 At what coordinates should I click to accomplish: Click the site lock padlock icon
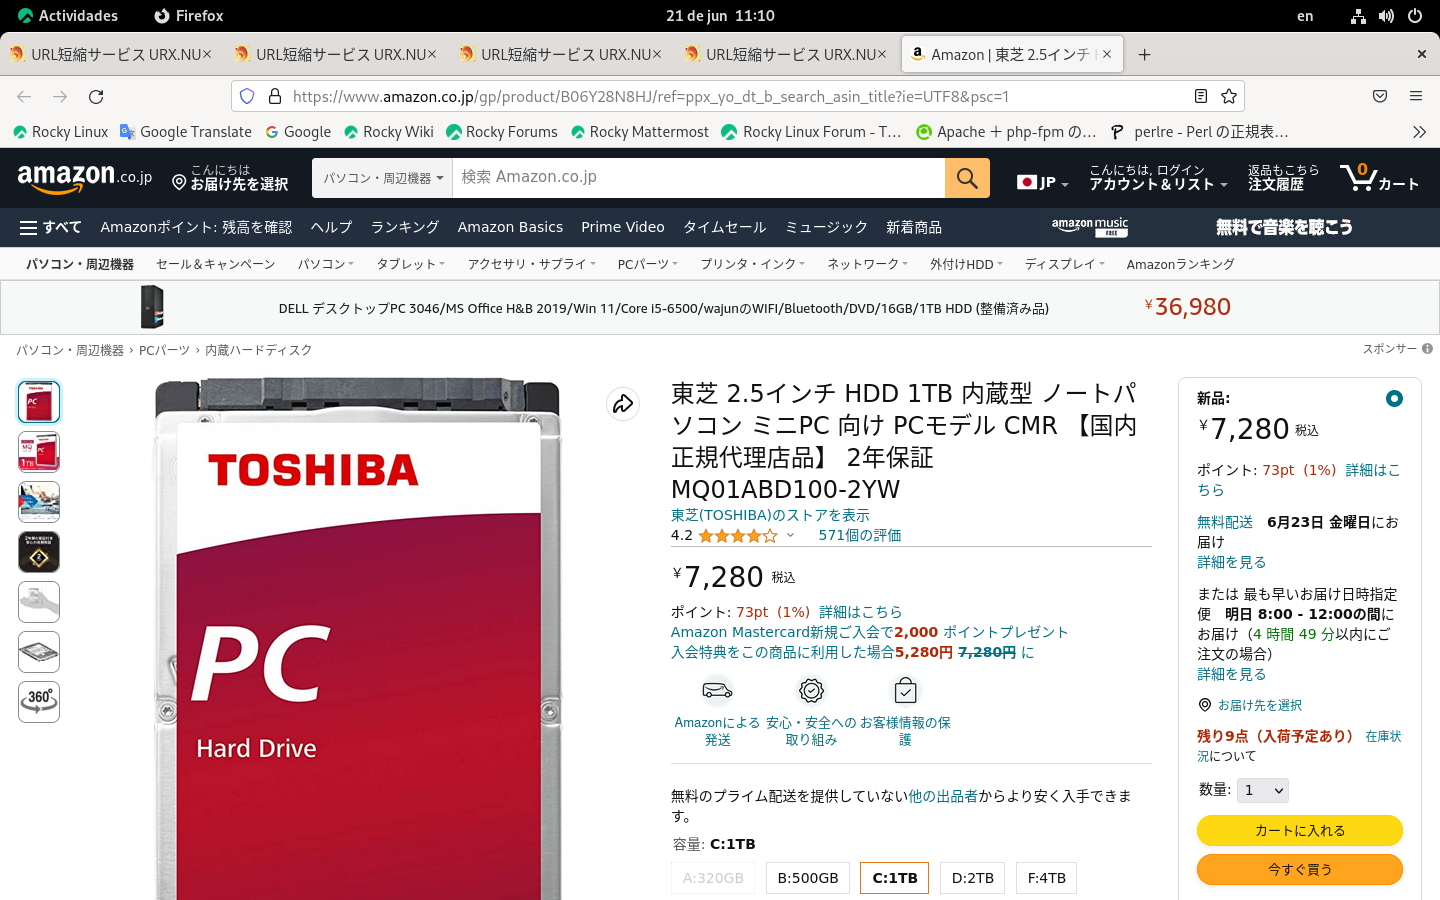[x=275, y=97]
